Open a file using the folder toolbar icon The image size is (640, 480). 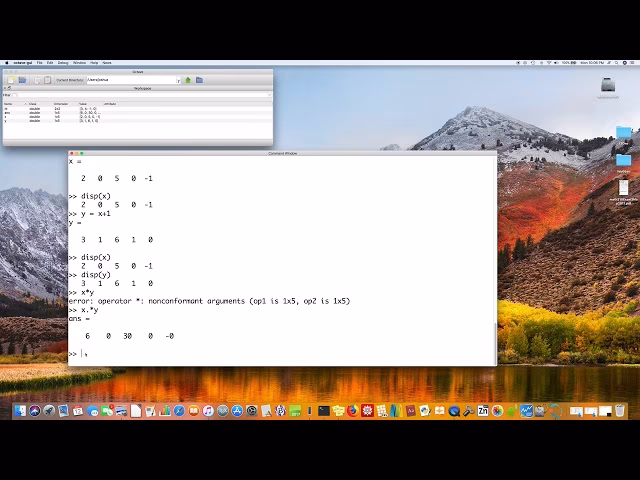22,80
